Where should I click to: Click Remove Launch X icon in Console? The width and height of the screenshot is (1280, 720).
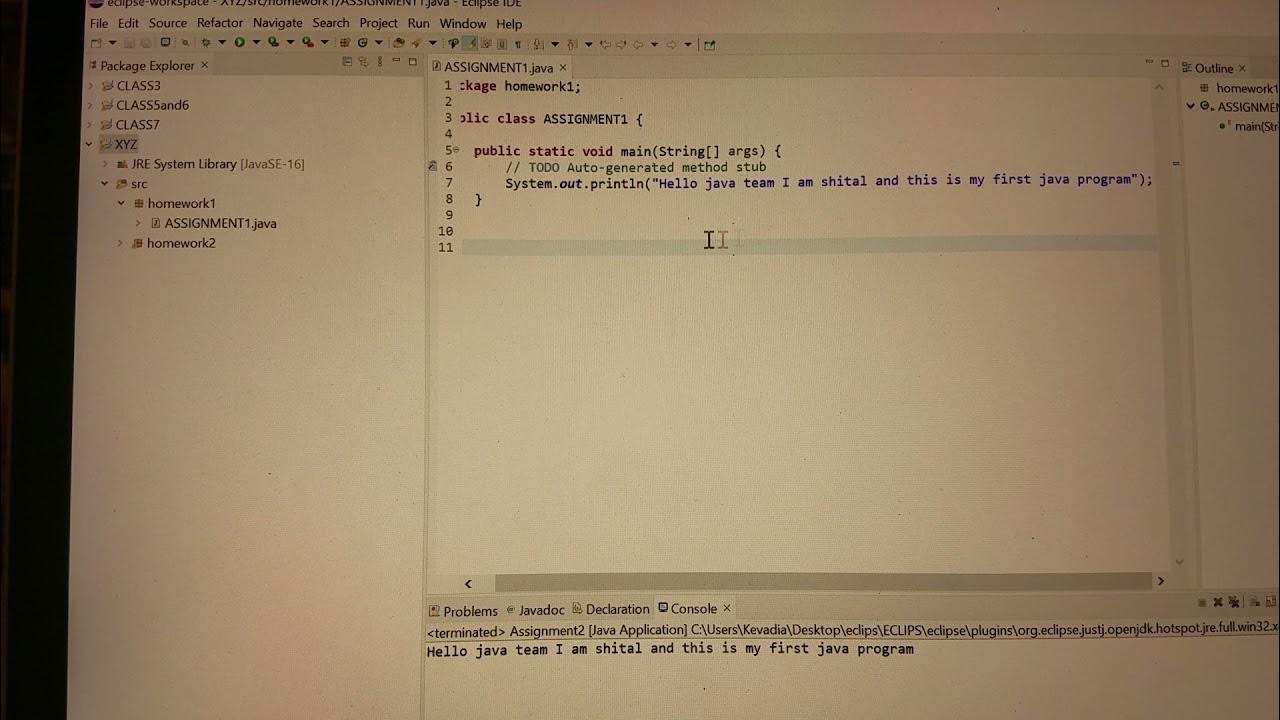point(1218,602)
